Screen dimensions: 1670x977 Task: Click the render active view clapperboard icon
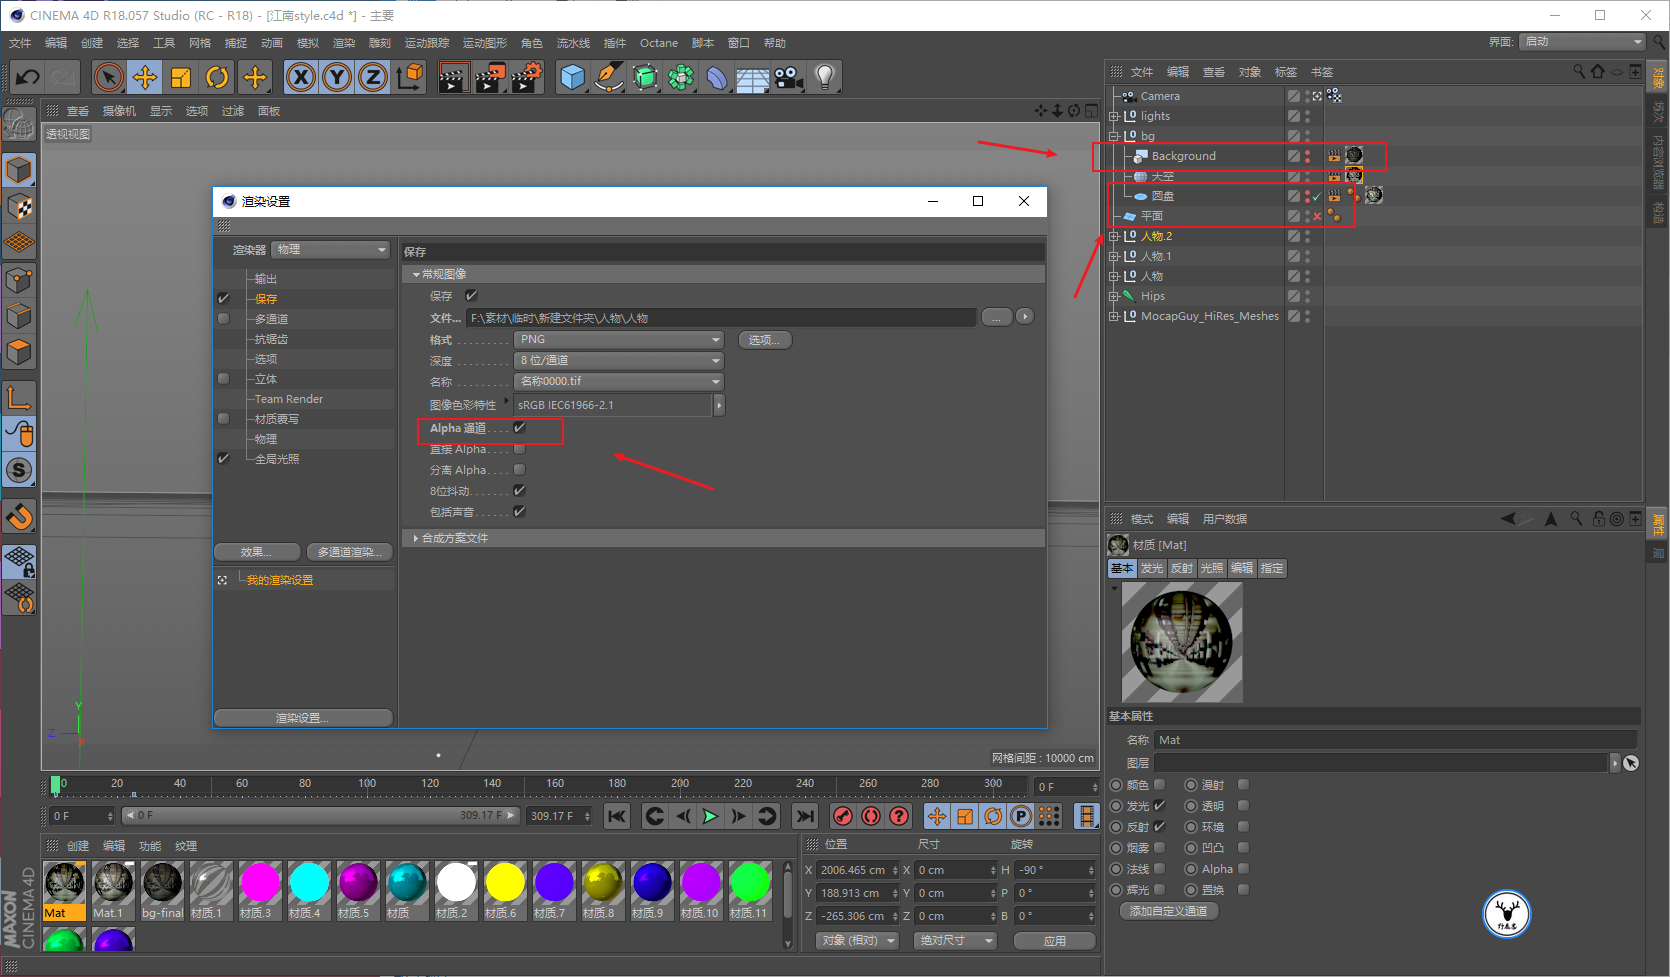click(453, 77)
